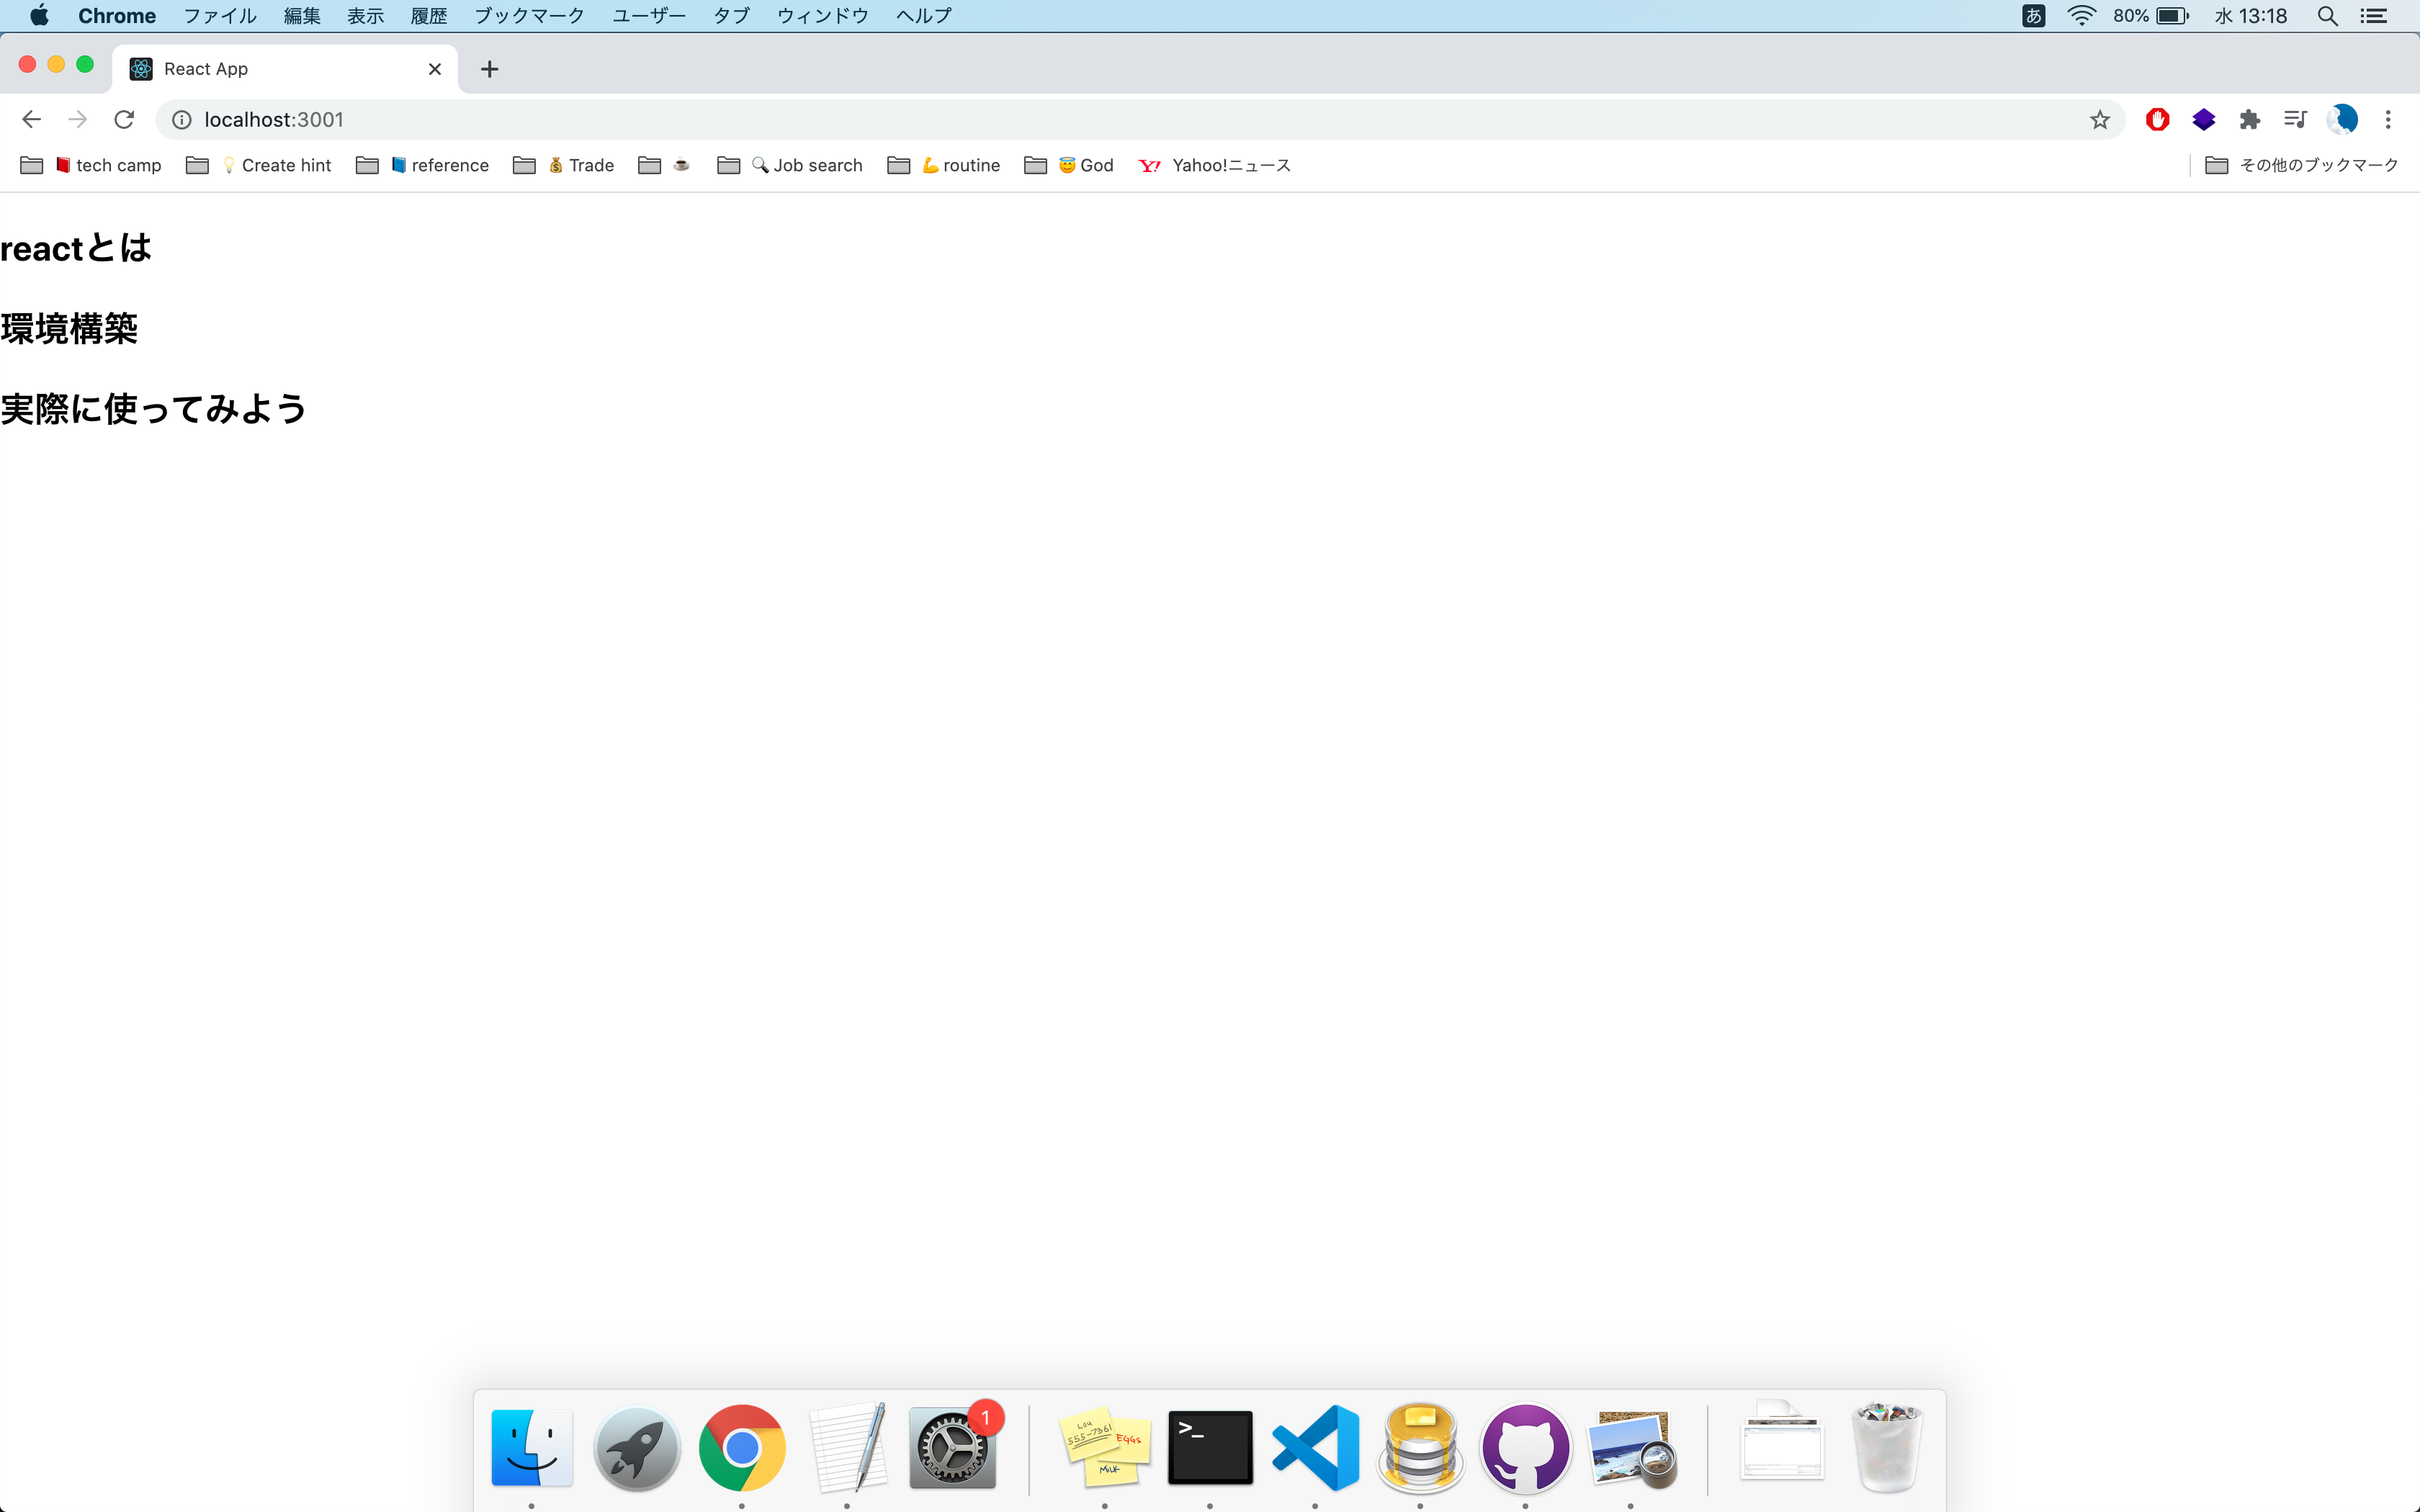
Task: Expand the その他のブックマーク folder
Action: [2315, 165]
